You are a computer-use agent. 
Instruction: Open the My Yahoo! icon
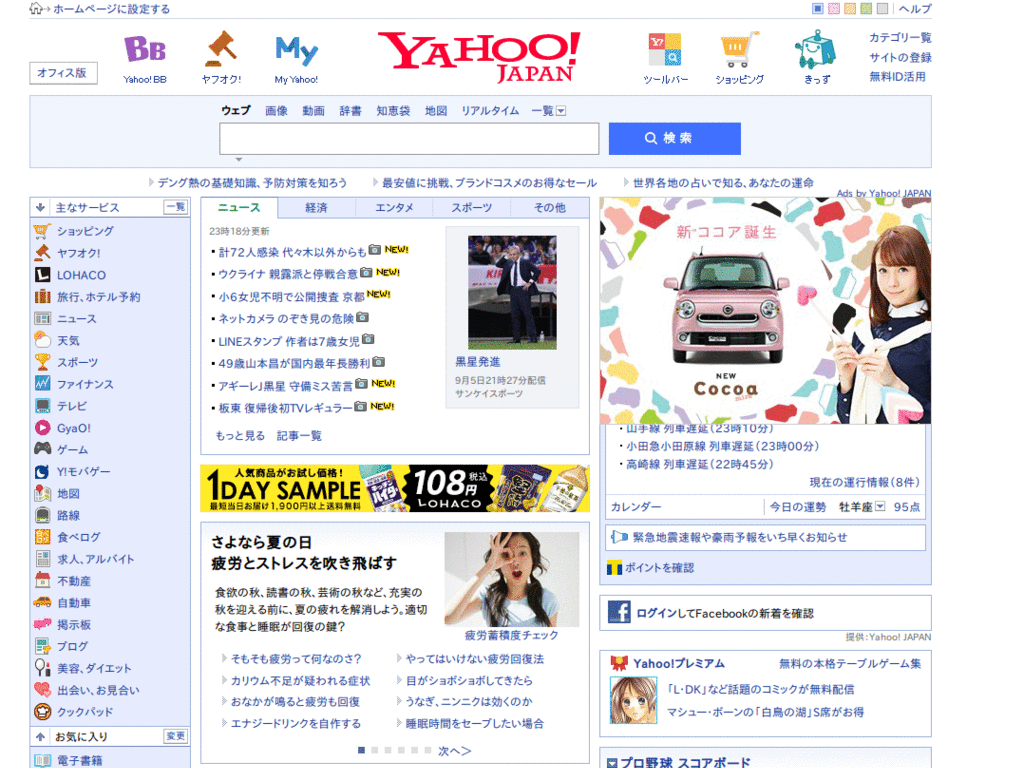(296, 50)
